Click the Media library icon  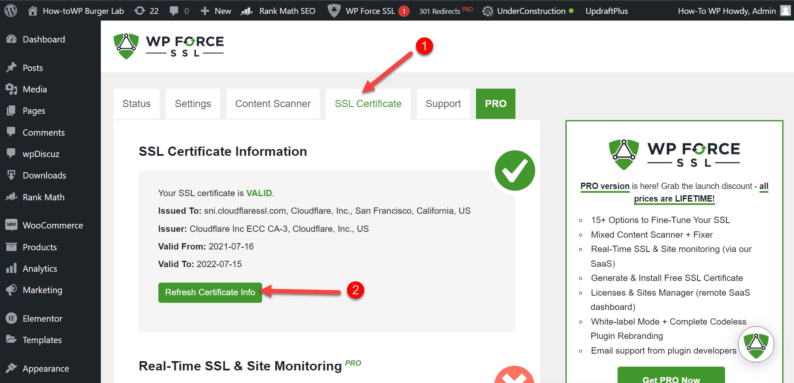pos(11,90)
